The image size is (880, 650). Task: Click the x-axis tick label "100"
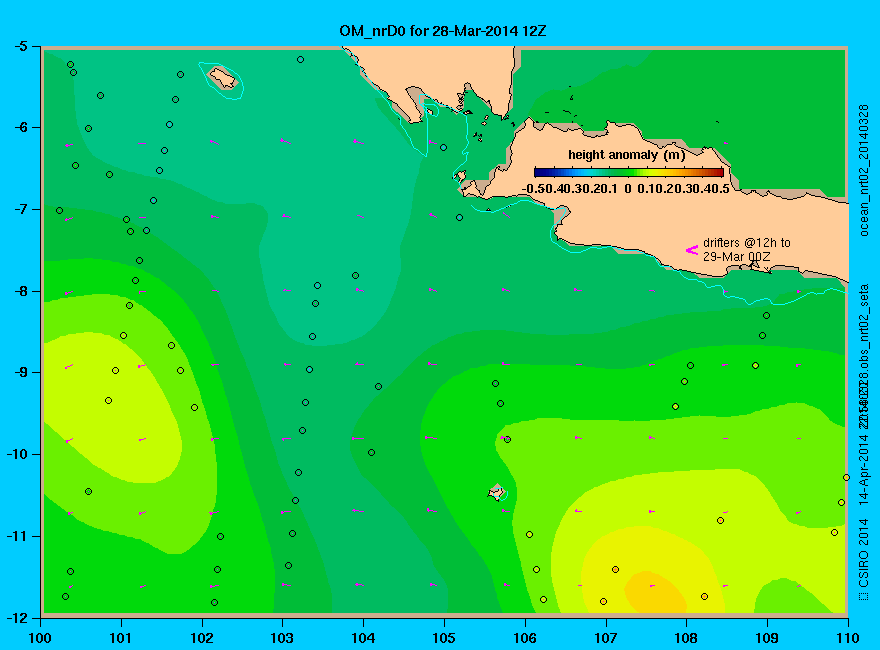click(40, 638)
